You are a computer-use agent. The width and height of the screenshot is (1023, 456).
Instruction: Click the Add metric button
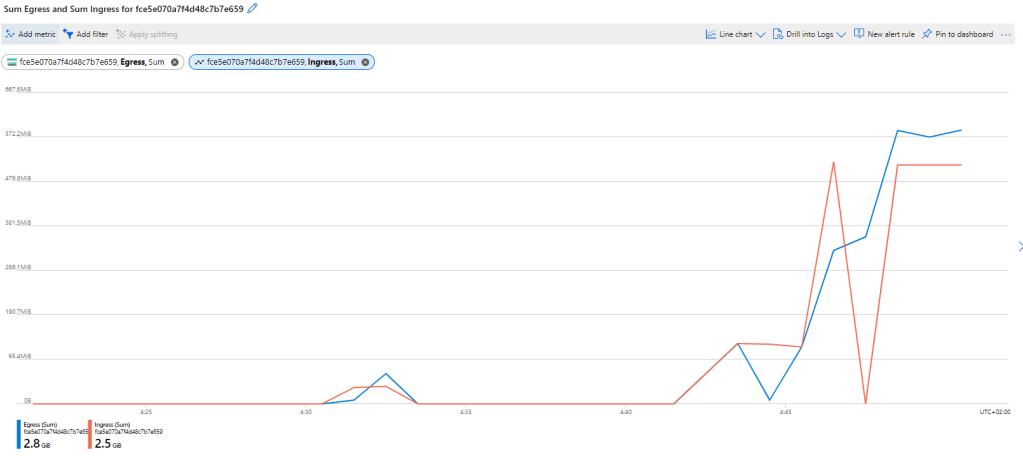click(x=29, y=34)
